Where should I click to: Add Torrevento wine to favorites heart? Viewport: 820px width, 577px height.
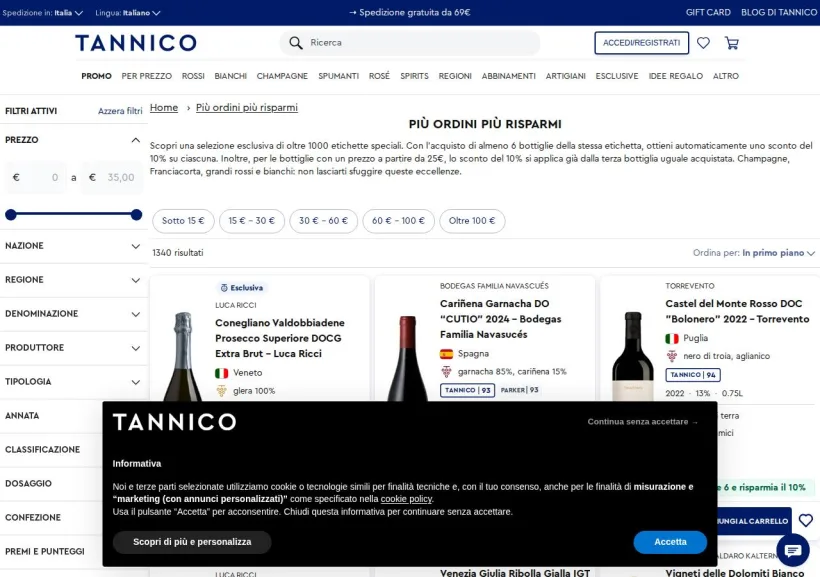[x=805, y=521]
